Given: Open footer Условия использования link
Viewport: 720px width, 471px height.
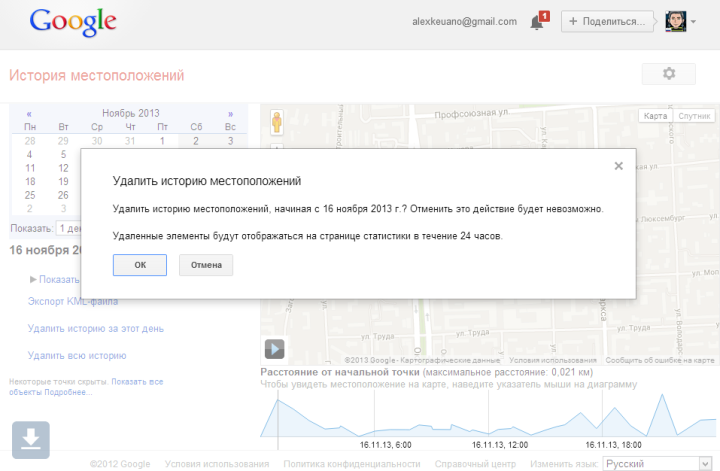Looking at the screenshot, I should [x=217, y=464].
